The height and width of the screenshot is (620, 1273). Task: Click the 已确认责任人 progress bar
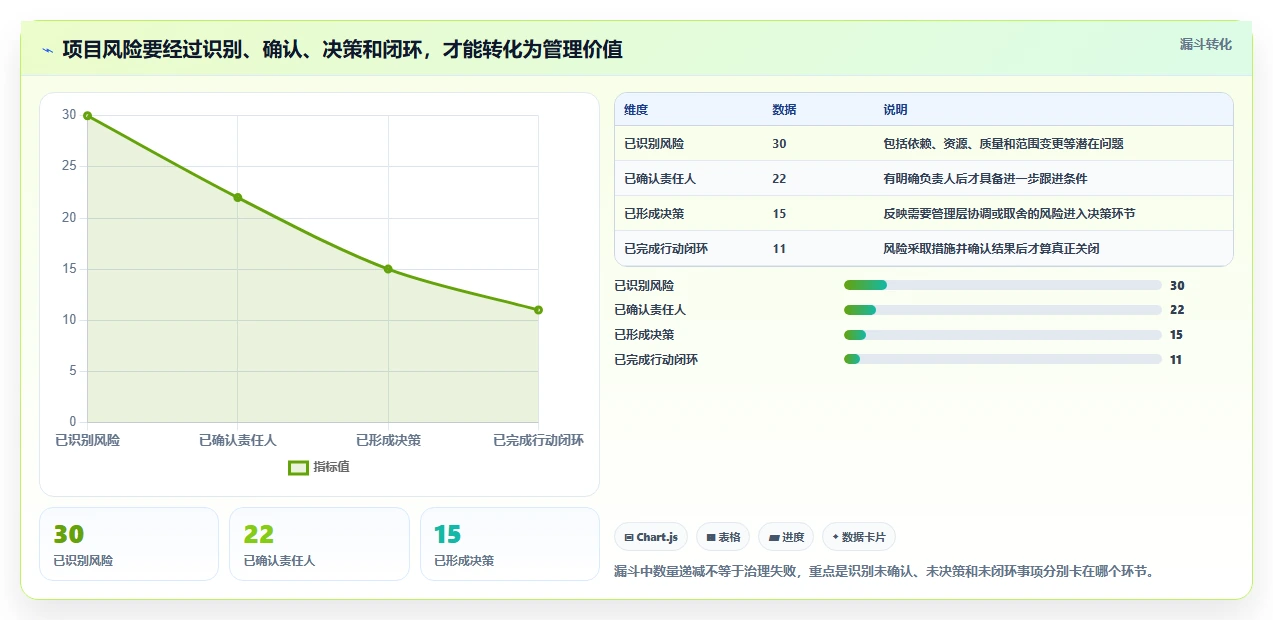tap(1002, 310)
